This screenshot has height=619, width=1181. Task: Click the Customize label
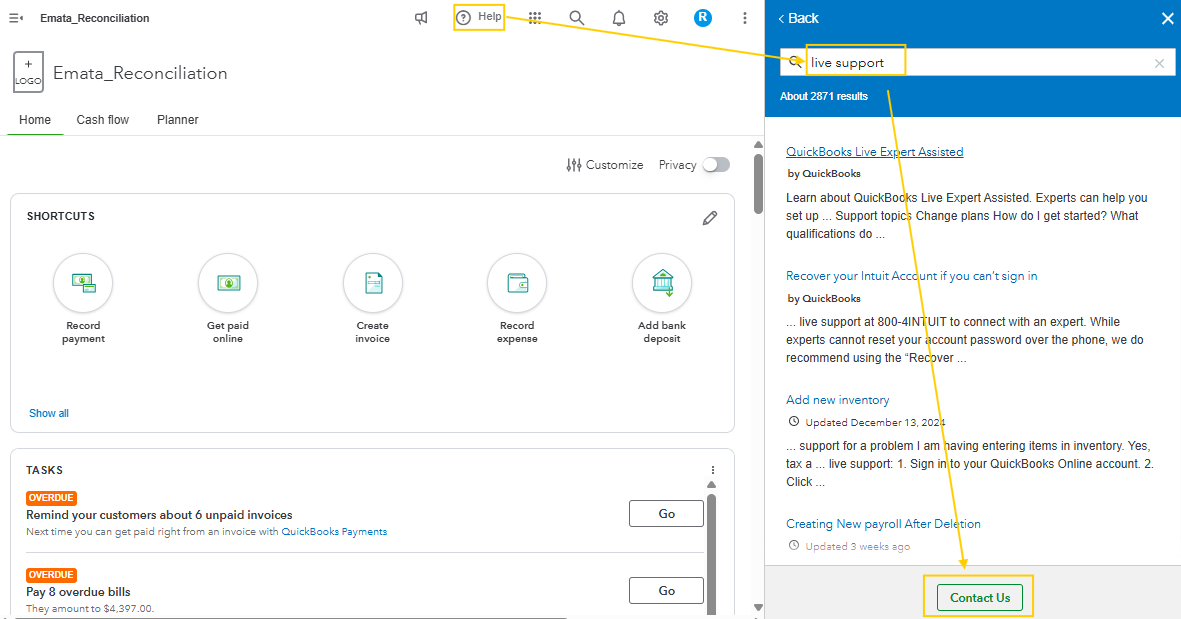tap(615, 165)
